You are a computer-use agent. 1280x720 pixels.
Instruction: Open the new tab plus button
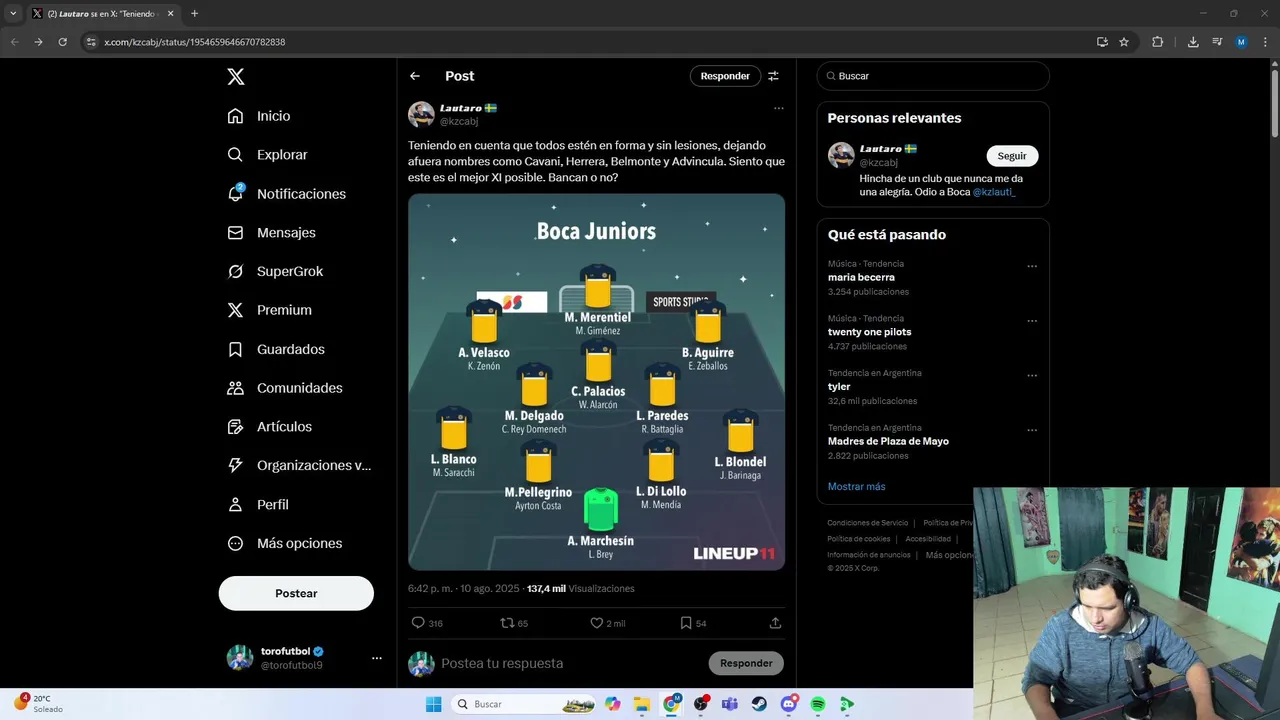194,13
